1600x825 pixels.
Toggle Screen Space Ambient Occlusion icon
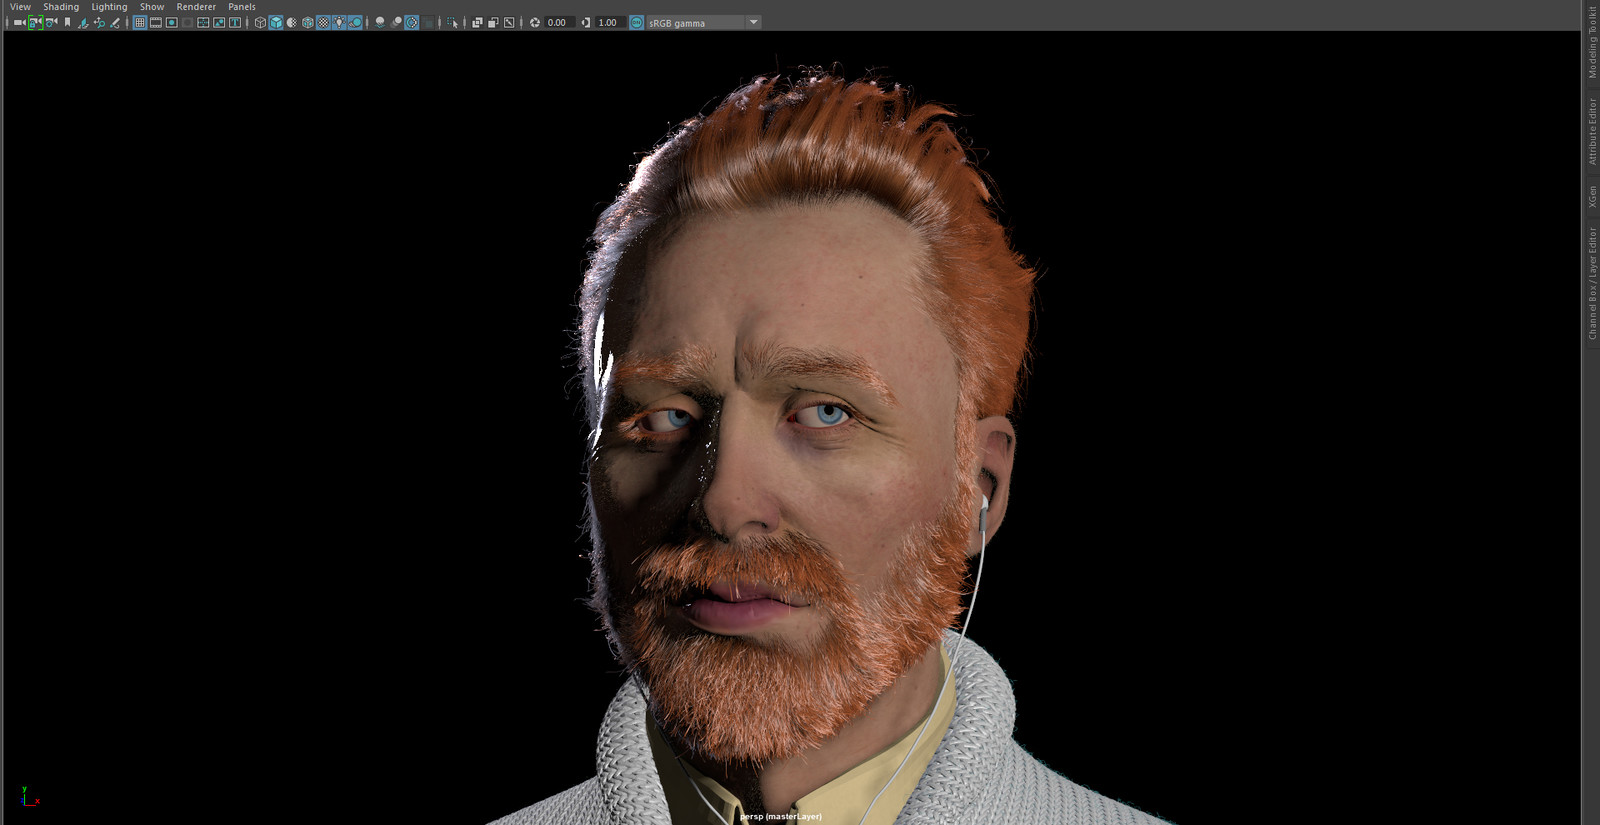pos(380,22)
